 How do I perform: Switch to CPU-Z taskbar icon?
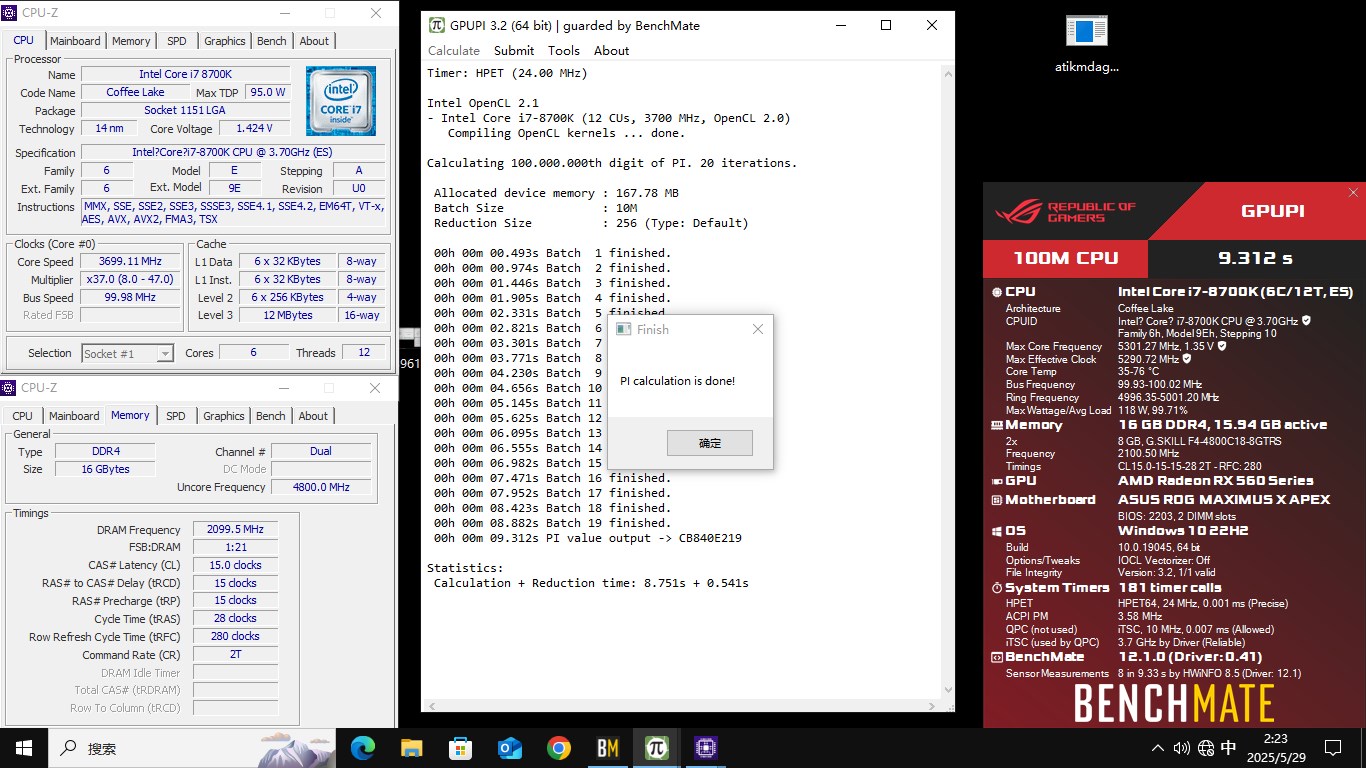pyautogui.click(x=706, y=747)
